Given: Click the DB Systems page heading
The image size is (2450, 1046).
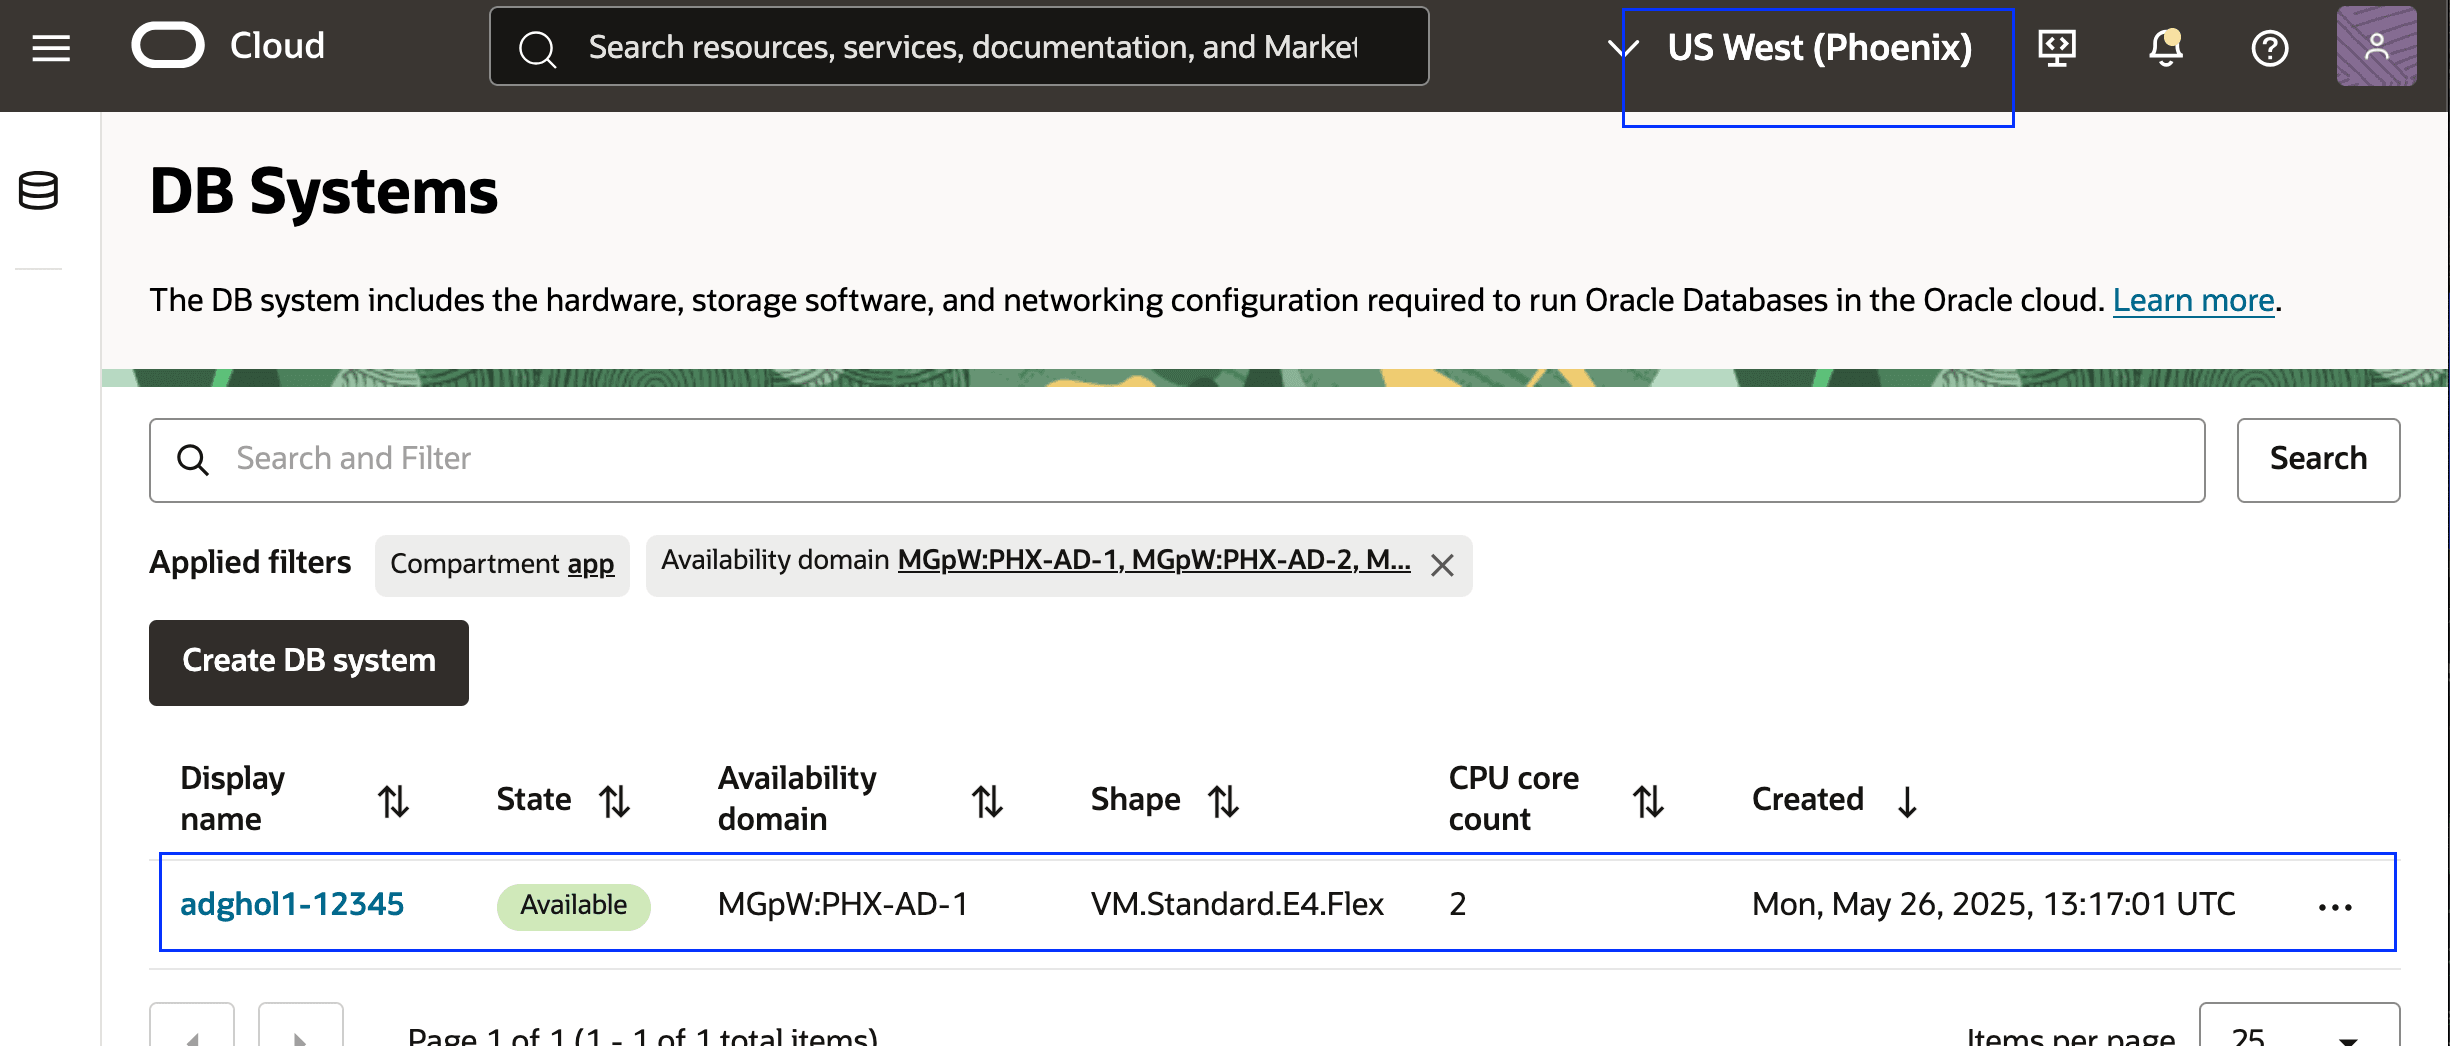Looking at the screenshot, I should click(324, 191).
